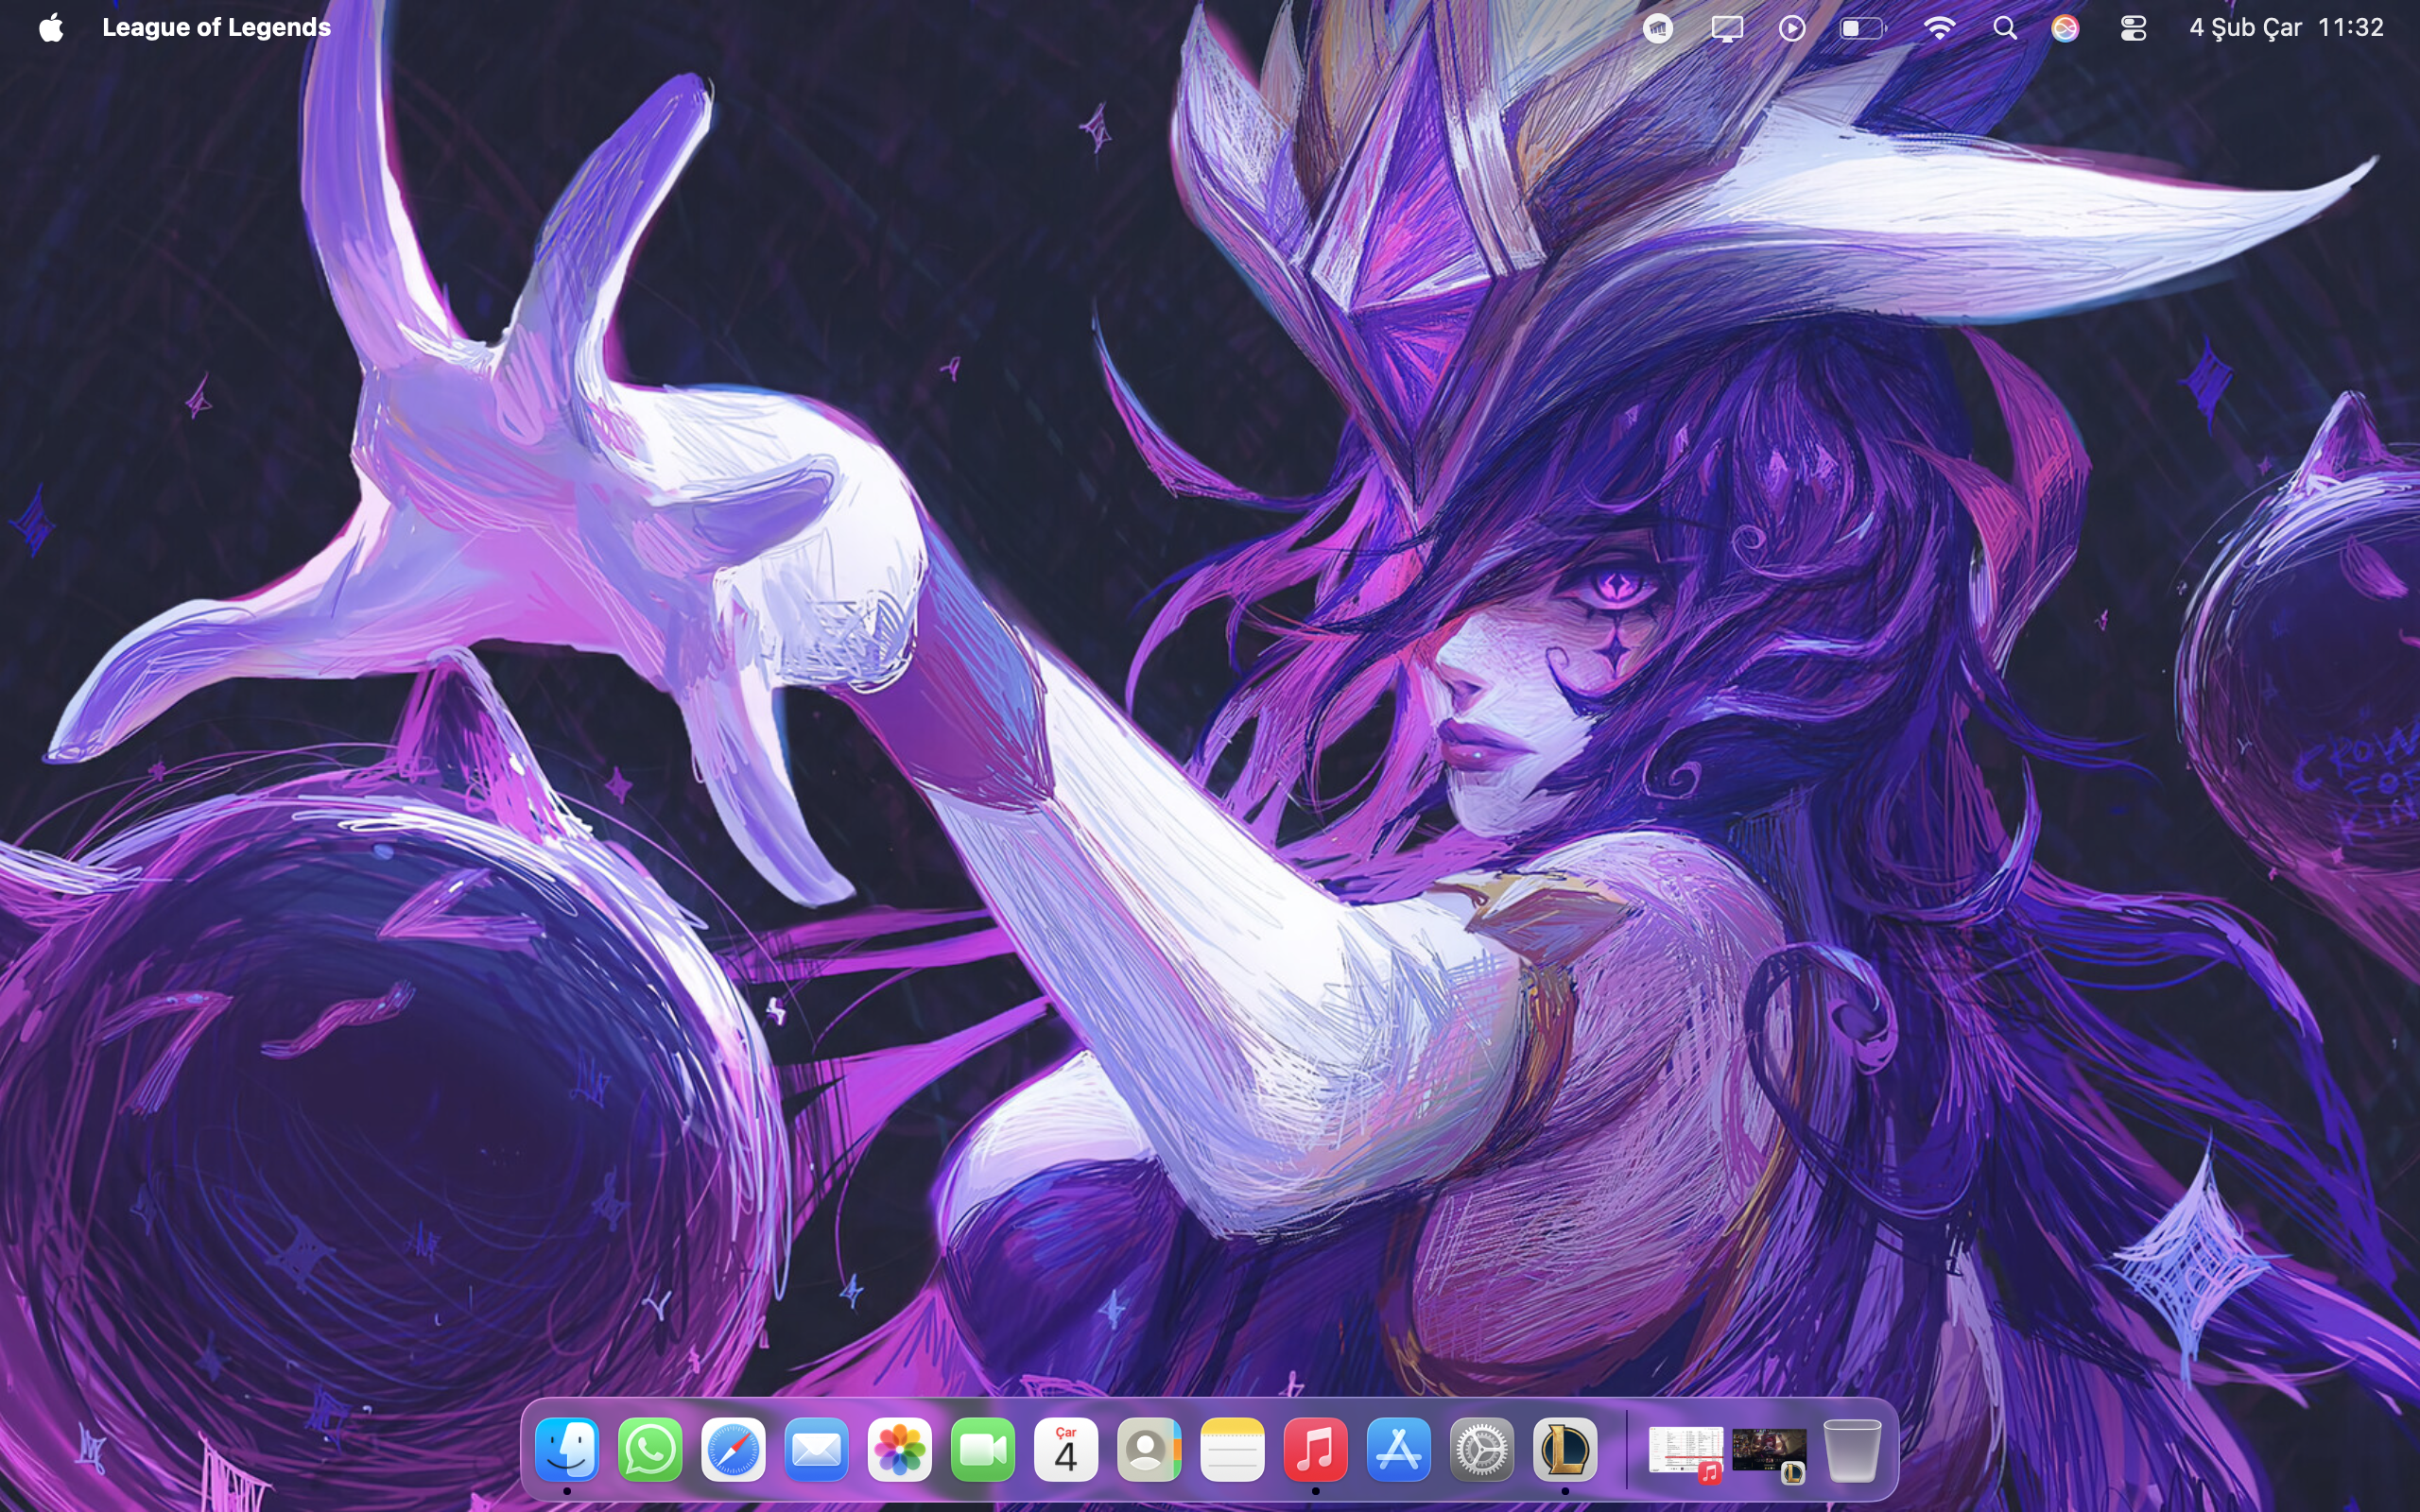Open FaceTime from the Dock
Image resolution: width=2420 pixels, height=1512 pixels.
pyautogui.click(x=983, y=1449)
